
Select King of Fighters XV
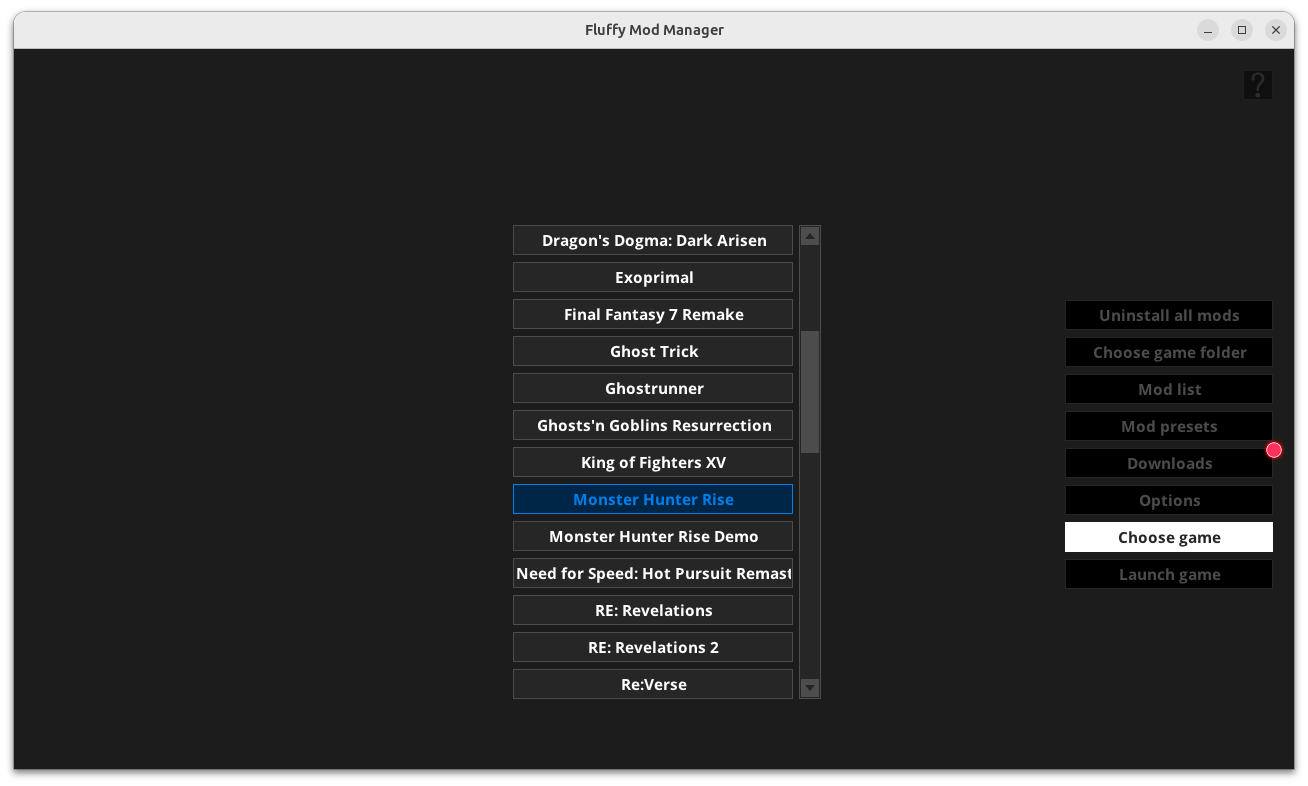653,462
